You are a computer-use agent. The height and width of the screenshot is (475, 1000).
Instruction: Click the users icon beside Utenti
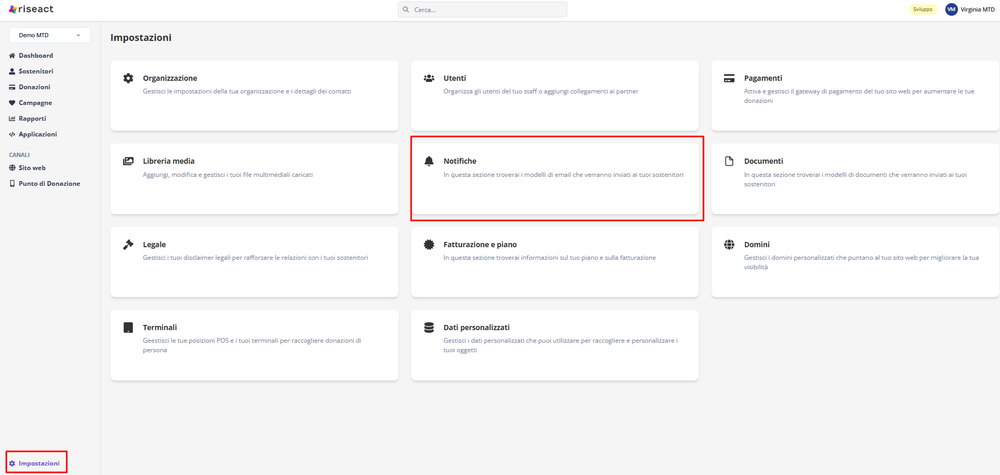coord(429,78)
